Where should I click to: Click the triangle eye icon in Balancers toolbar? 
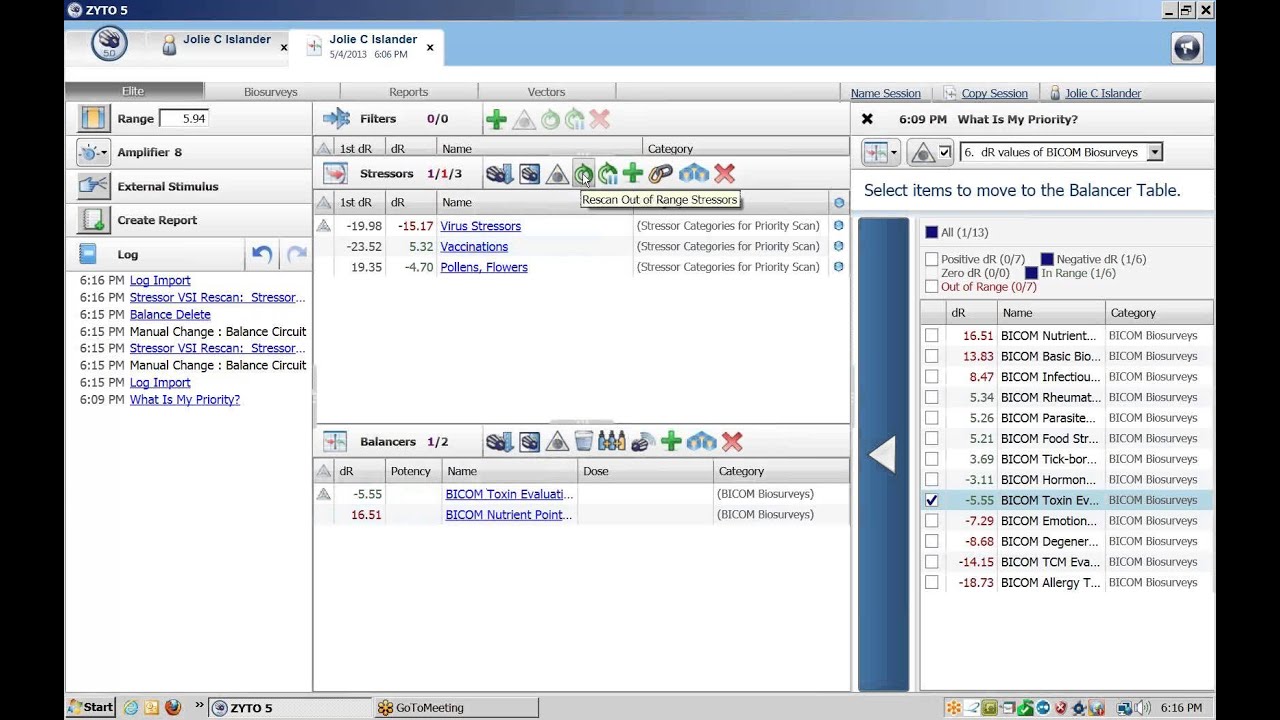(558, 442)
